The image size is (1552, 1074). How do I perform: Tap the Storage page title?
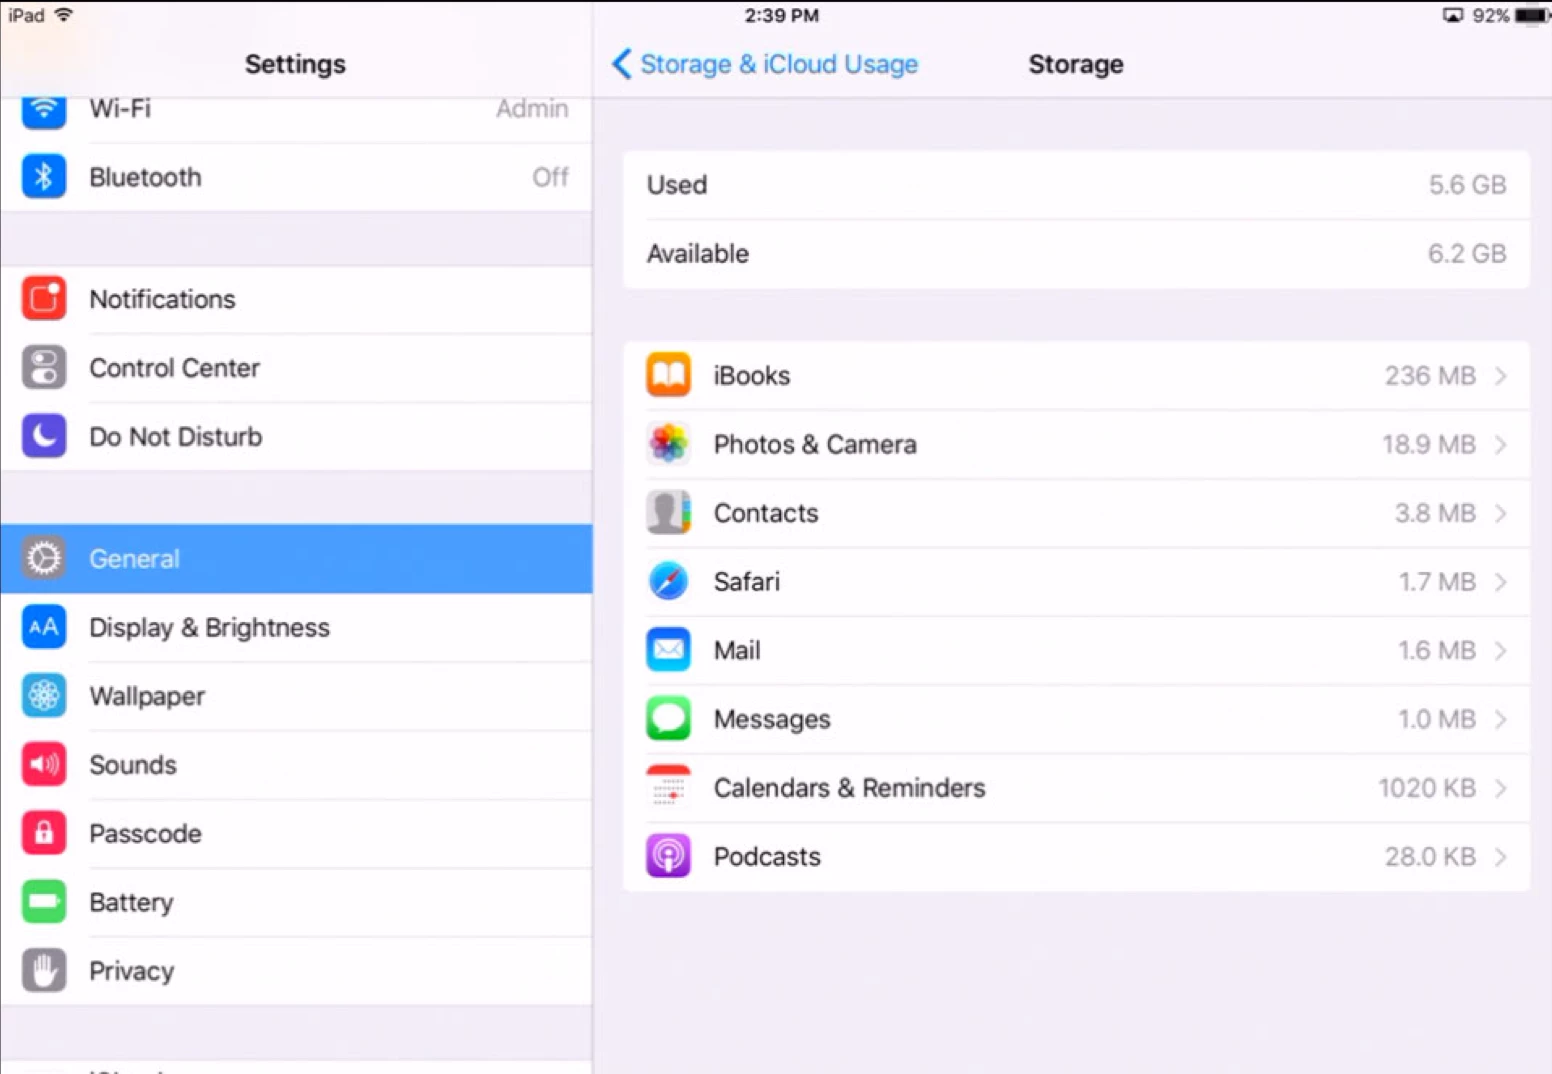coord(1076,64)
